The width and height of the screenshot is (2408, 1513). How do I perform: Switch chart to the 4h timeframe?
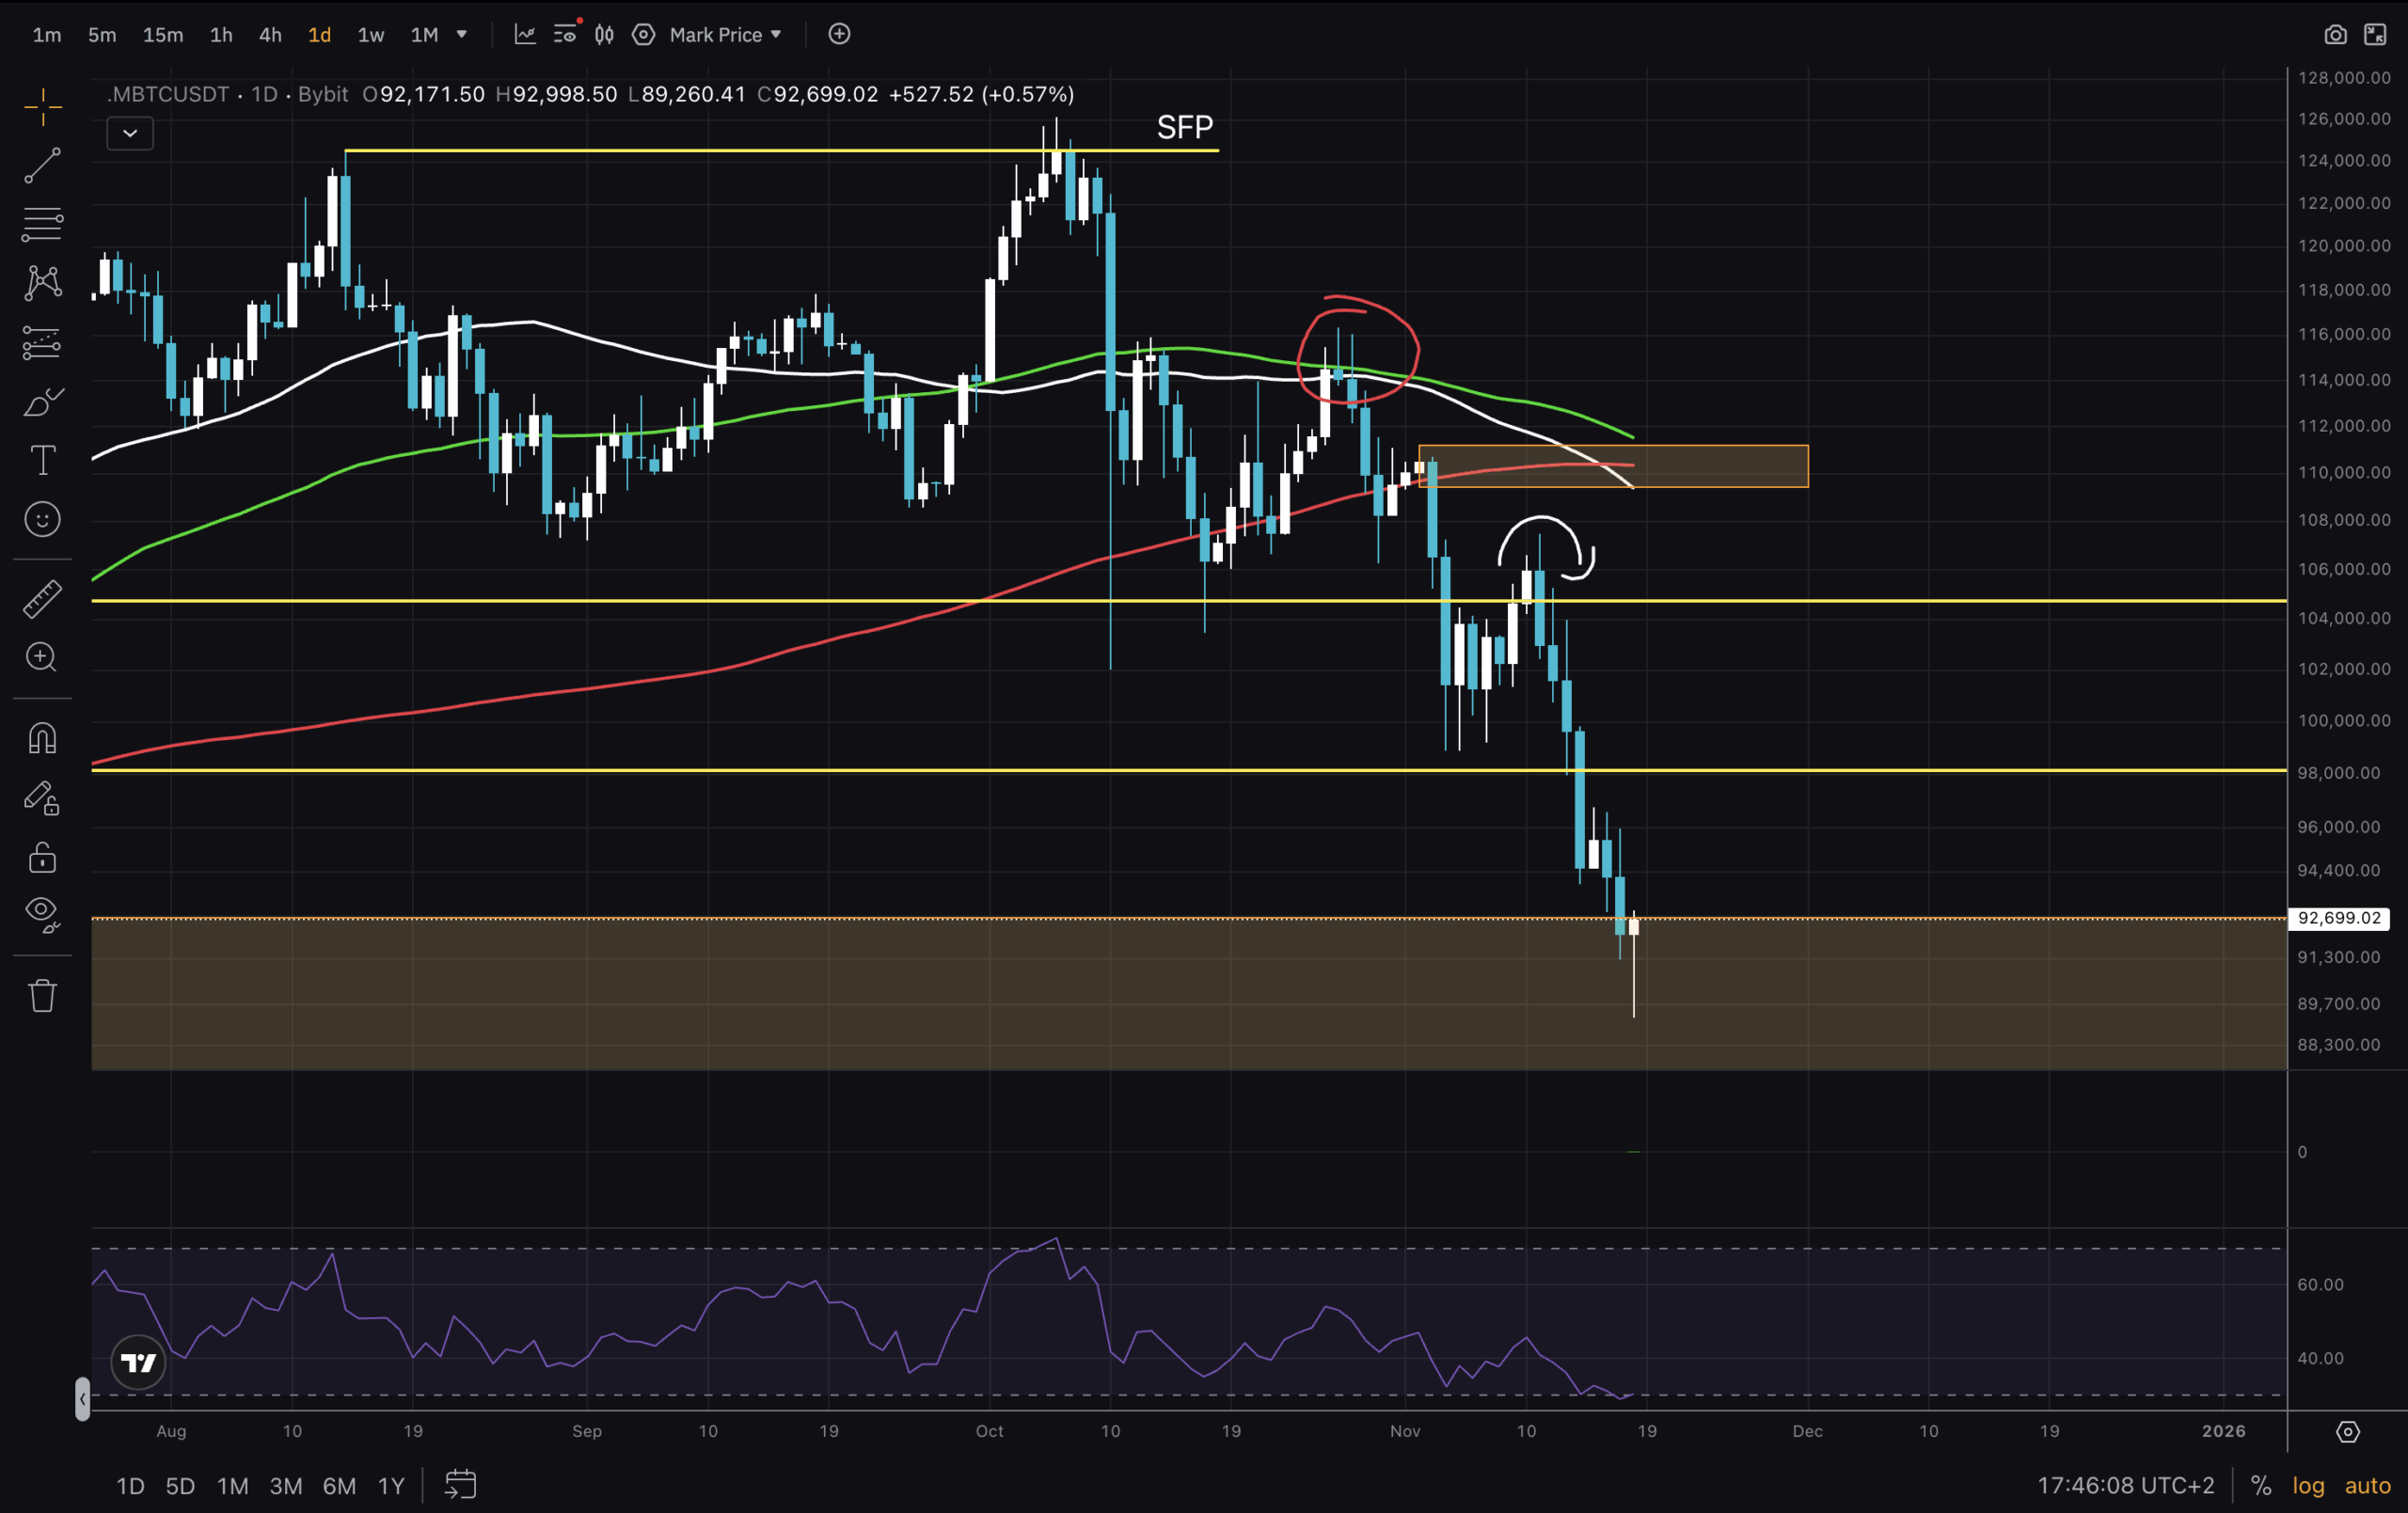point(269,35)
